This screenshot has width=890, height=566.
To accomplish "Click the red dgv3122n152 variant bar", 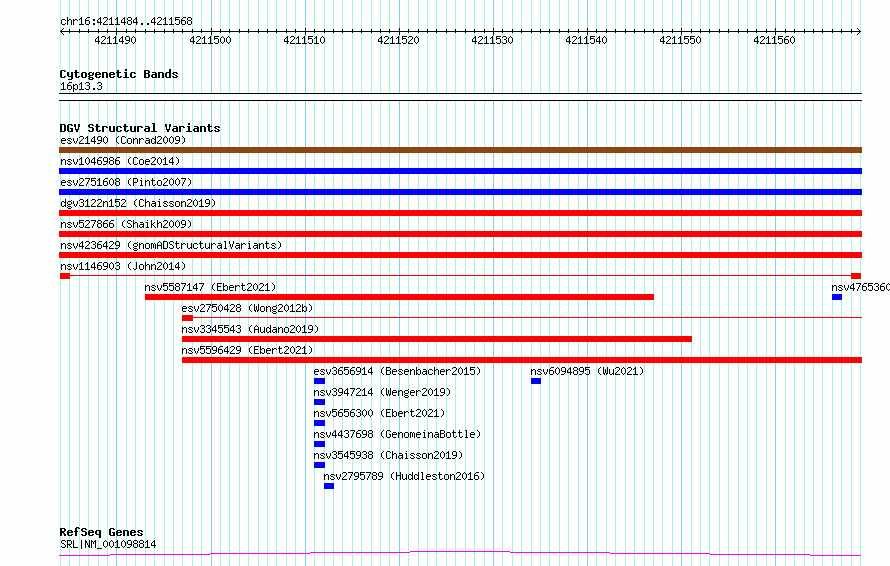I will 460,213.
